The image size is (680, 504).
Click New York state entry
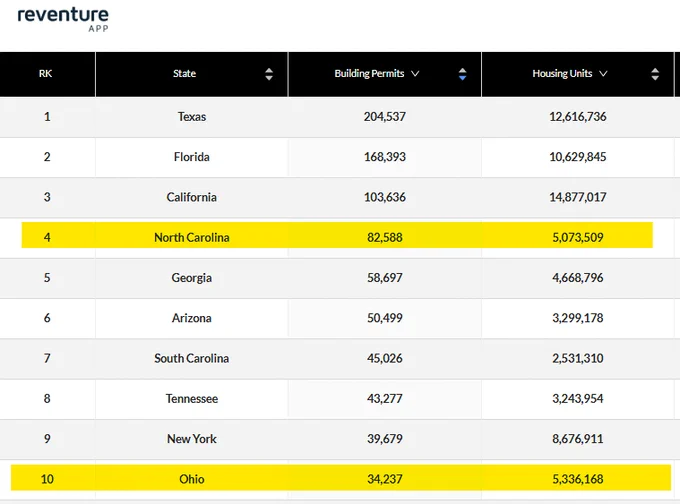(192, 439)
